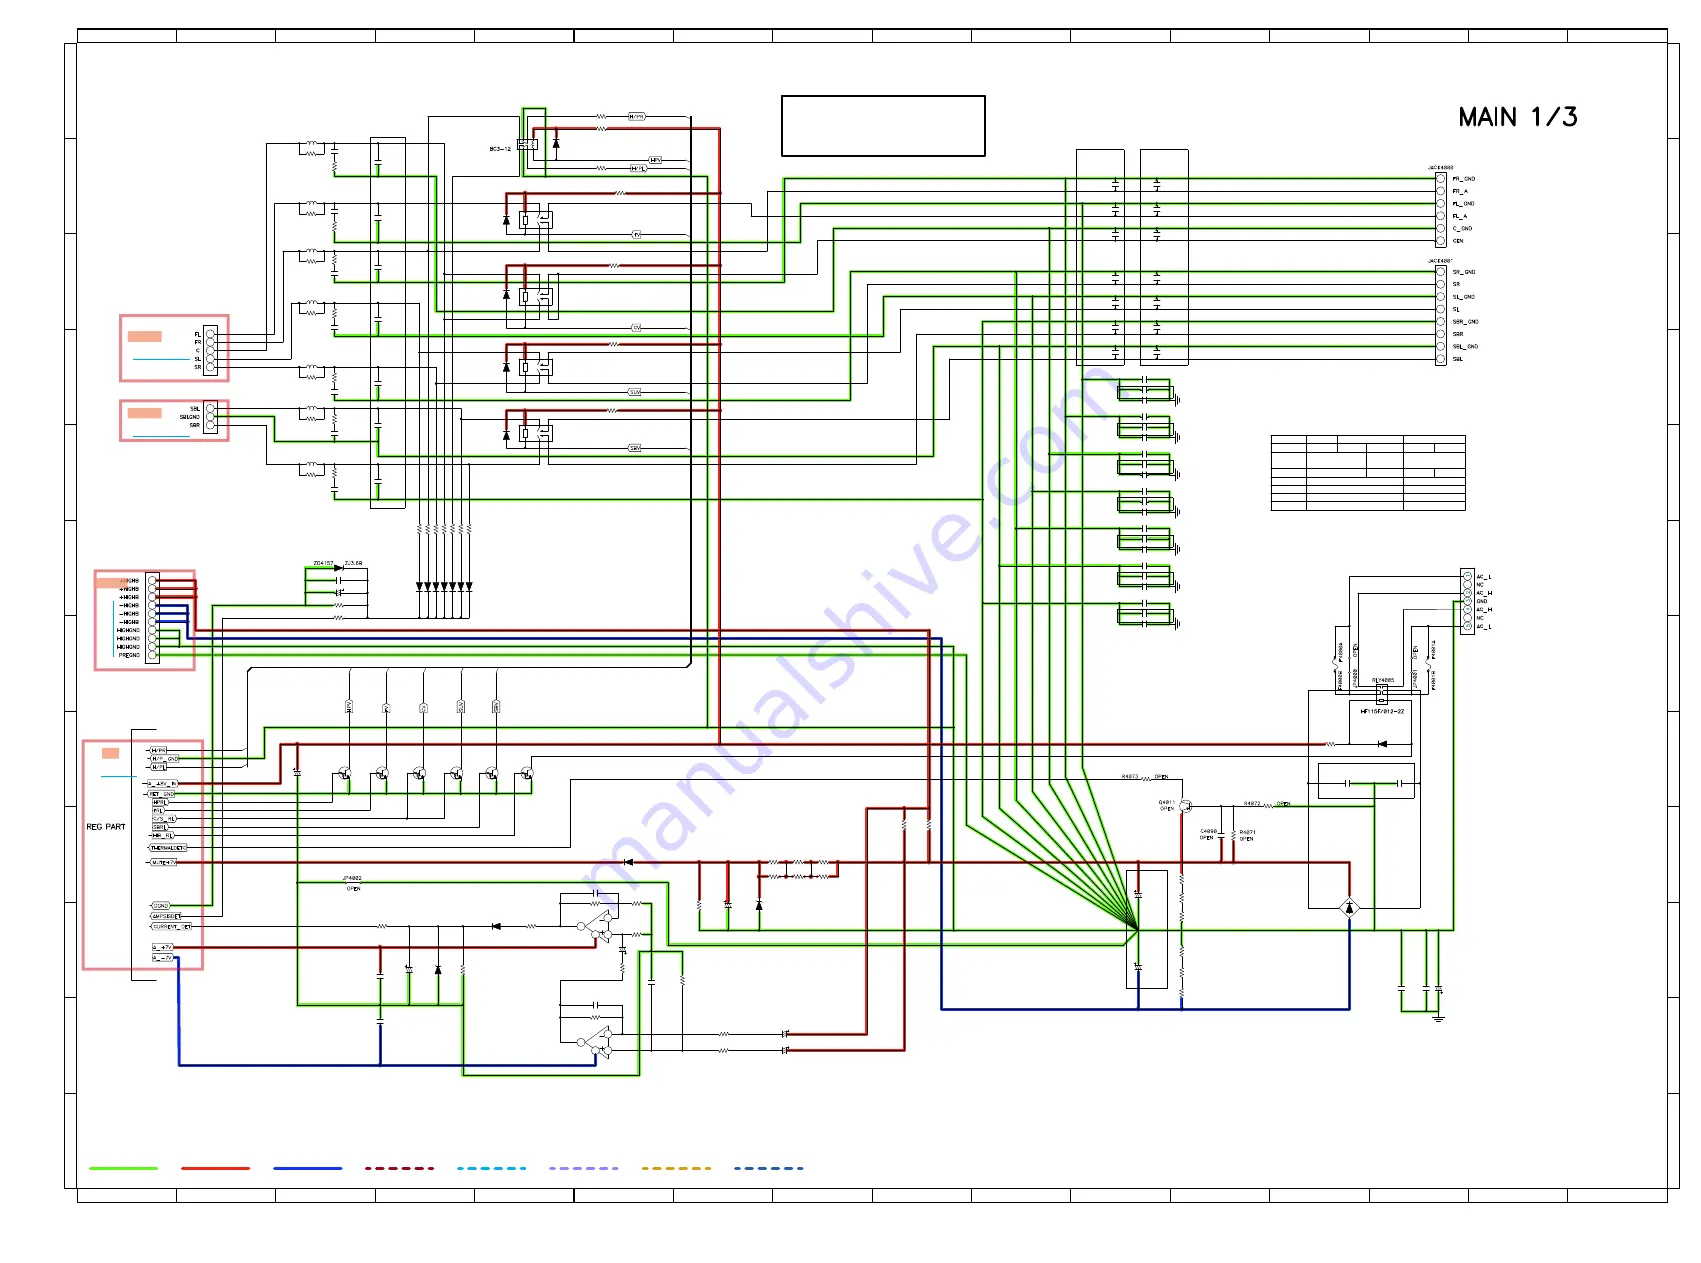This screenshot has width=1701, height=1263.
Task: Click the "MAIN 1/3" sheet title
Action: click(x=1517, y=117)
